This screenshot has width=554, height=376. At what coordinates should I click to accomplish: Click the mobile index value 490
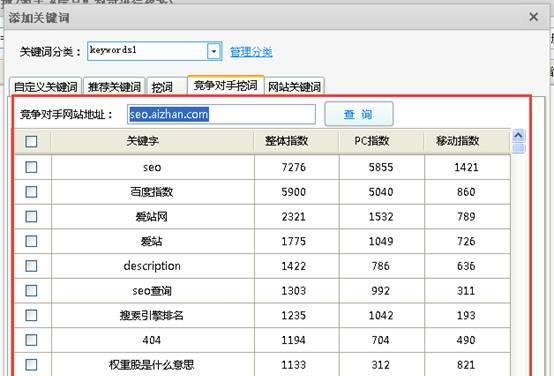pos(466,340)
